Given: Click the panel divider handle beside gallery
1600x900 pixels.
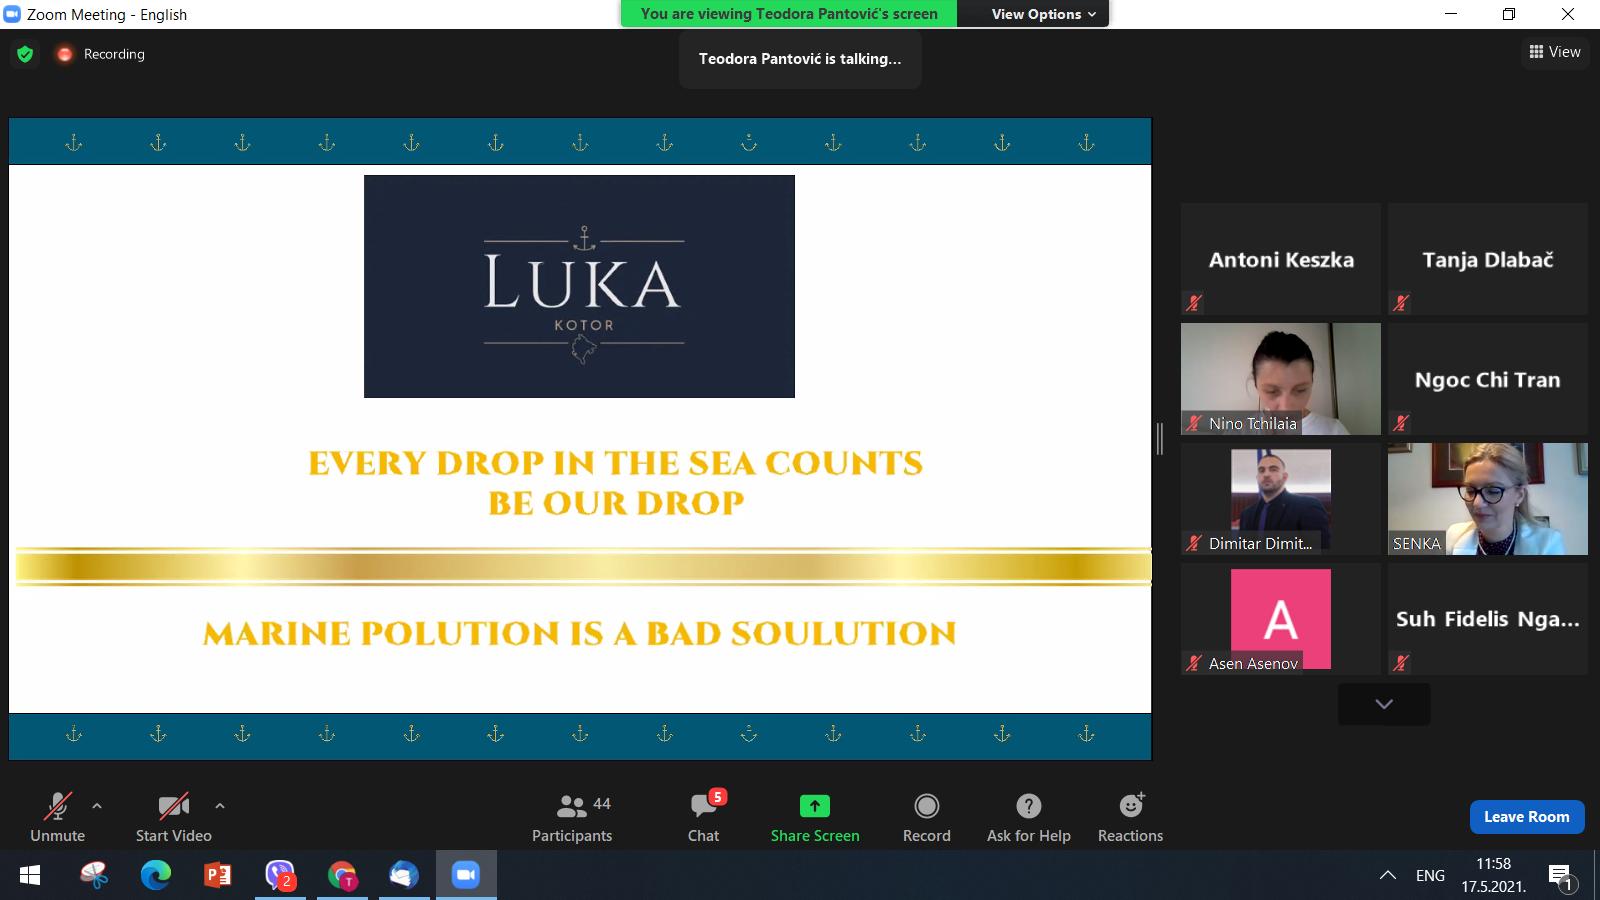Looking at the screenshot, I should pyautogui.click(x=1160, y=438).
